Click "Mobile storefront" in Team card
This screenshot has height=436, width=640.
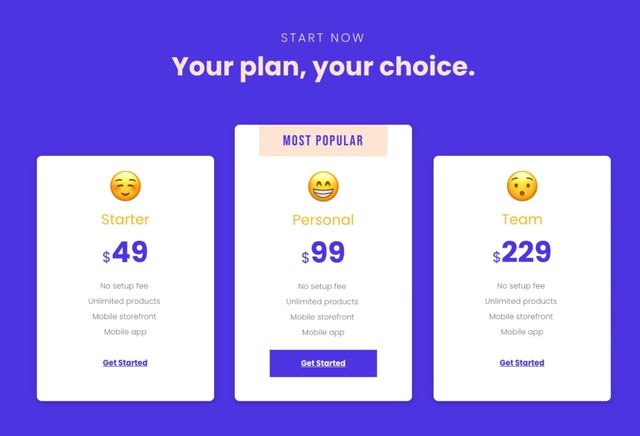pos(521,316)
